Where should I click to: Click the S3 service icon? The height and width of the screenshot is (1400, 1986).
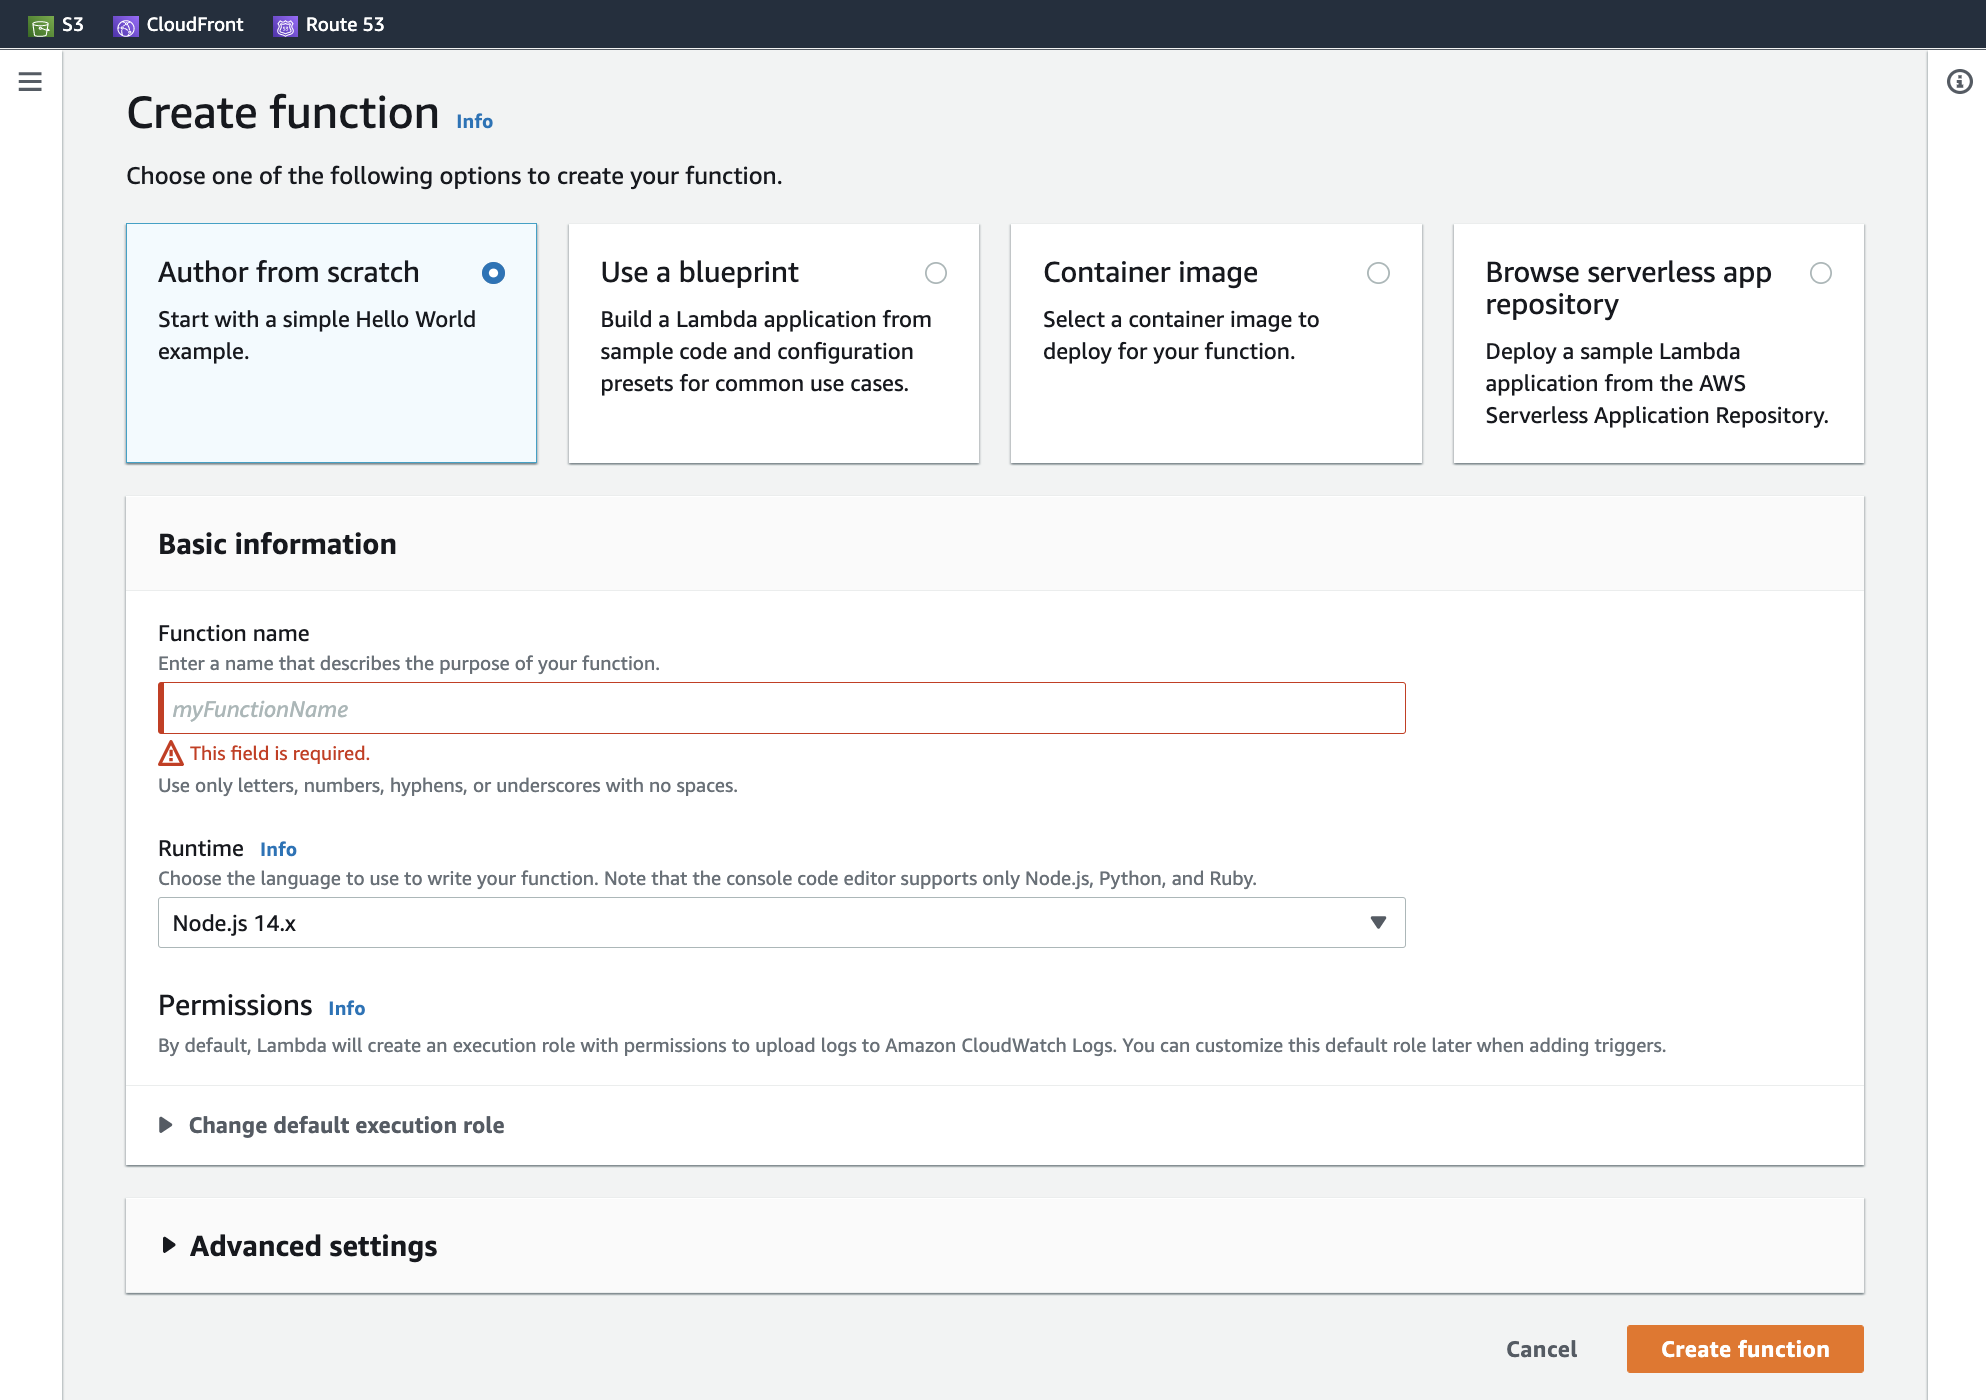(x=41, y=26)
